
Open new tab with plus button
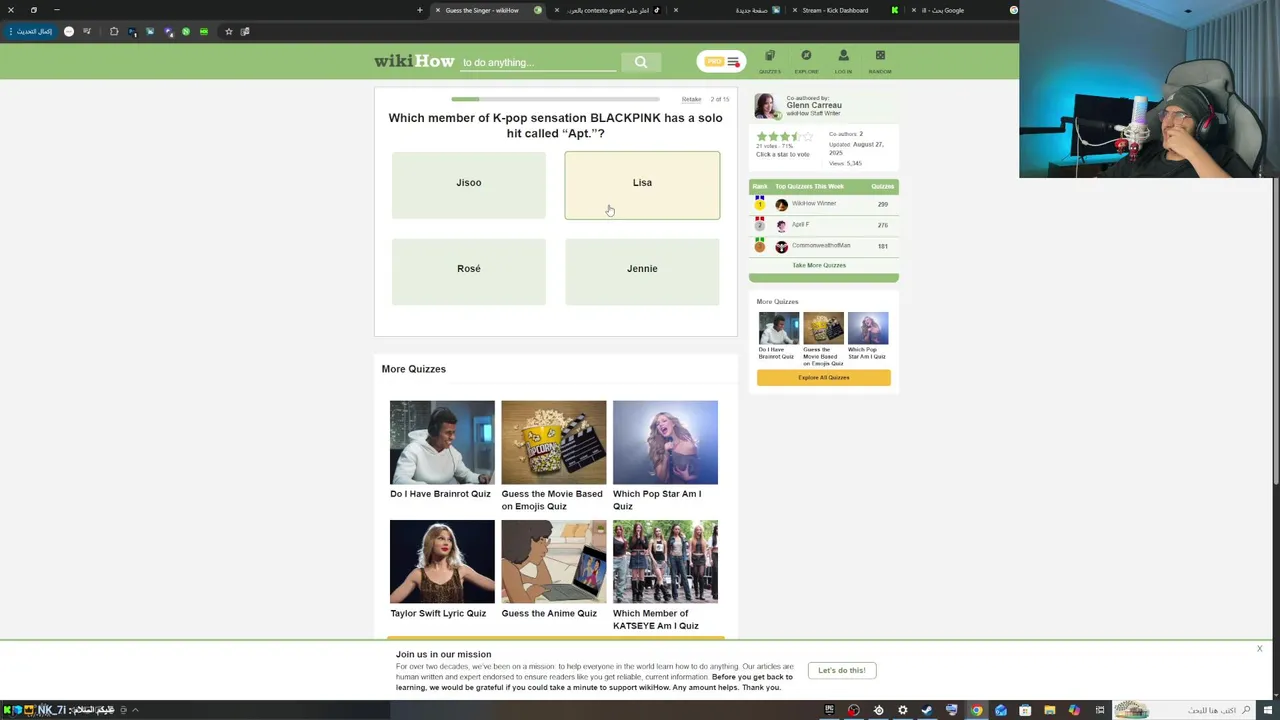tap(420, 10)
